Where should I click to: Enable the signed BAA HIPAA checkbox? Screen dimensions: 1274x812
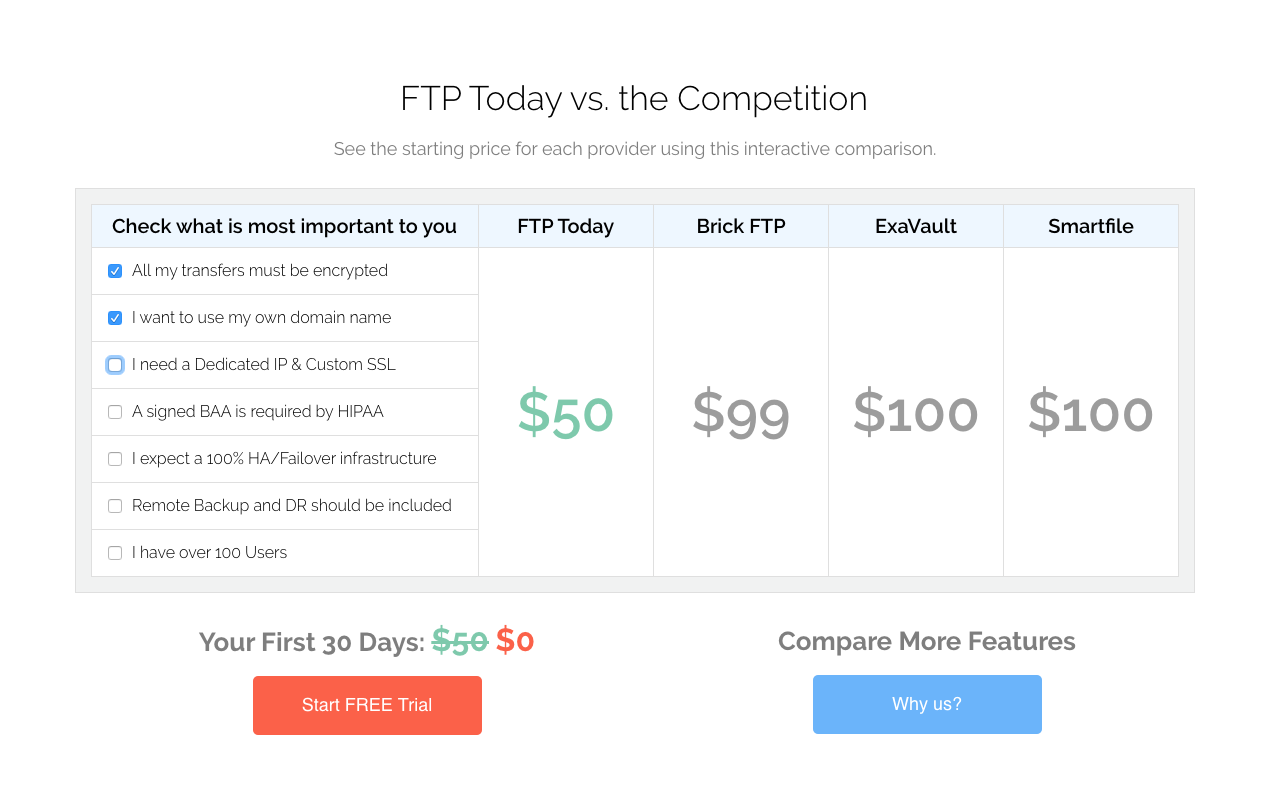(x=115, y=412)
